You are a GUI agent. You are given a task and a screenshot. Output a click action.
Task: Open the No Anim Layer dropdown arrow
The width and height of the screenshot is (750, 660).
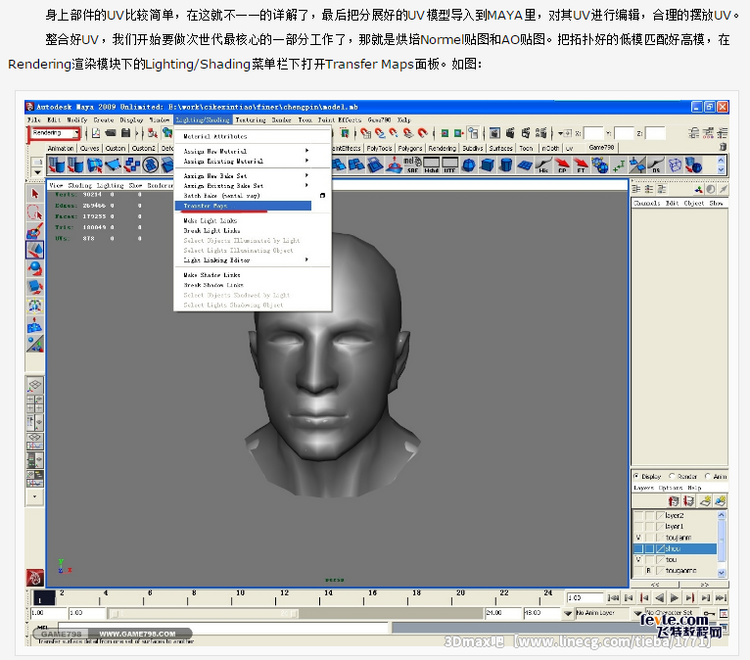[x=568, y=613]
